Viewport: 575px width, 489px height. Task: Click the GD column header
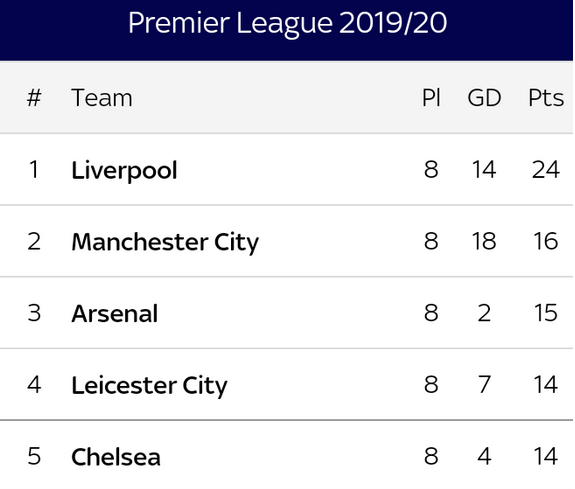tap(484, 98)
